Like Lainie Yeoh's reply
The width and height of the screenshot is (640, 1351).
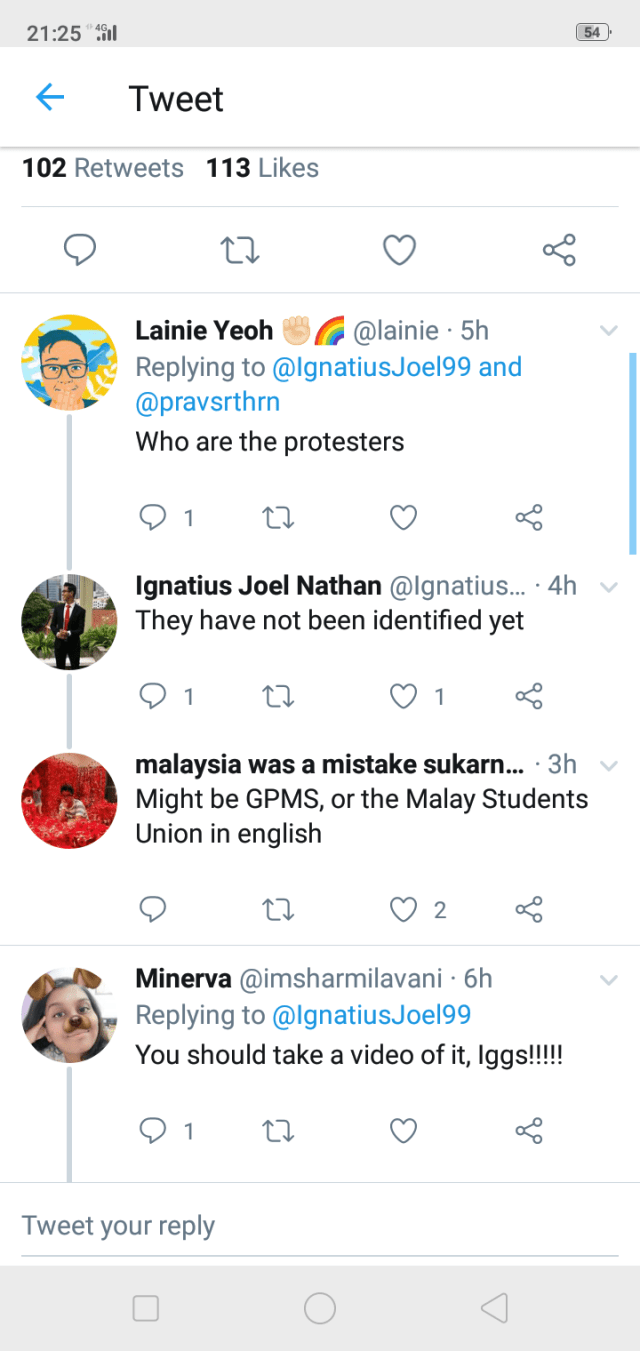tap(402, 517)
